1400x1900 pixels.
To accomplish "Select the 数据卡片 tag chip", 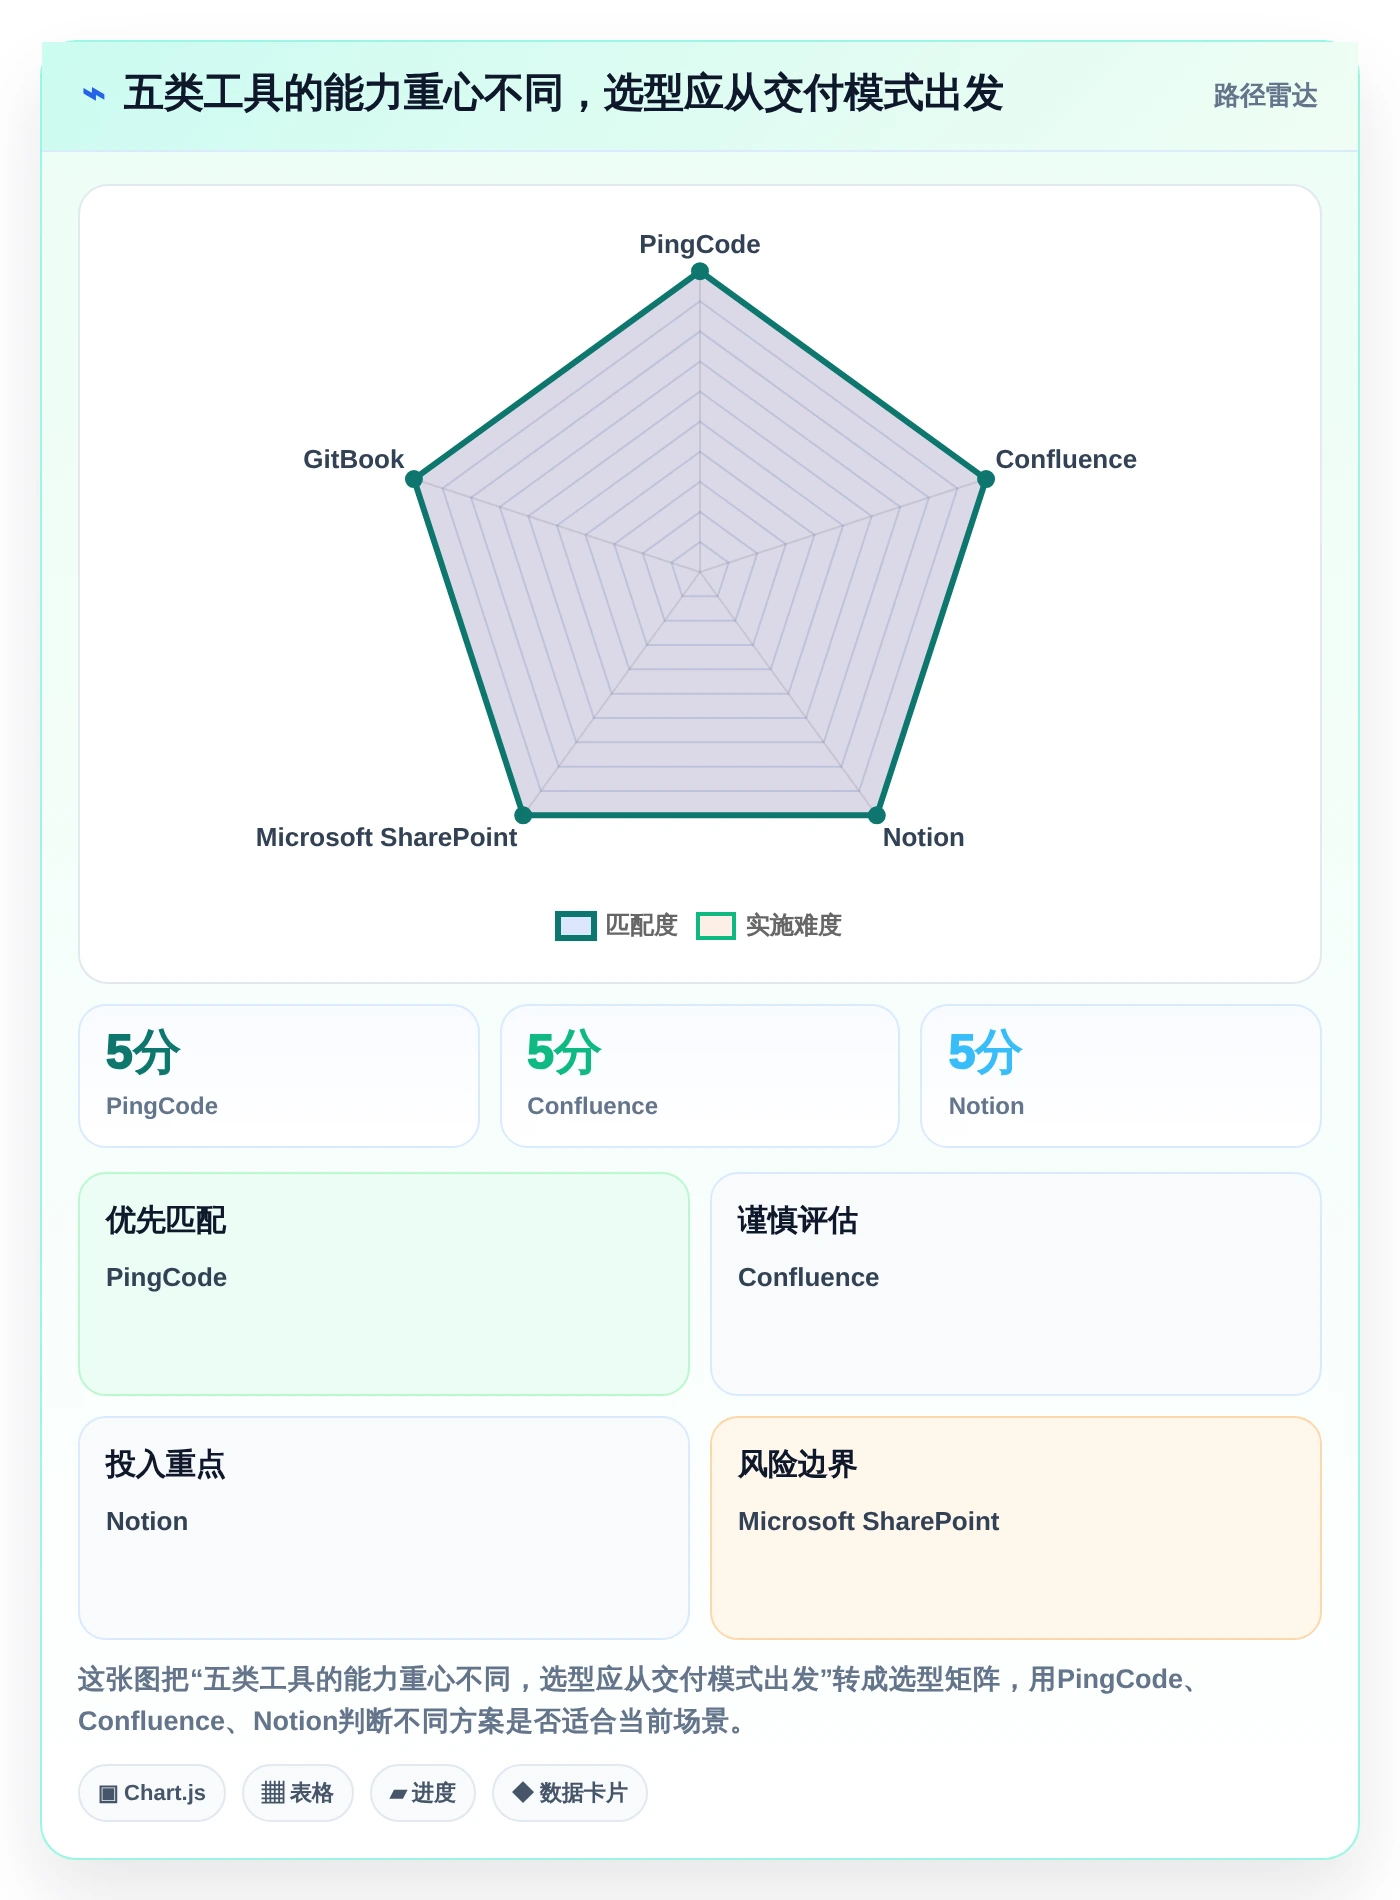I will click(570, 1793).
